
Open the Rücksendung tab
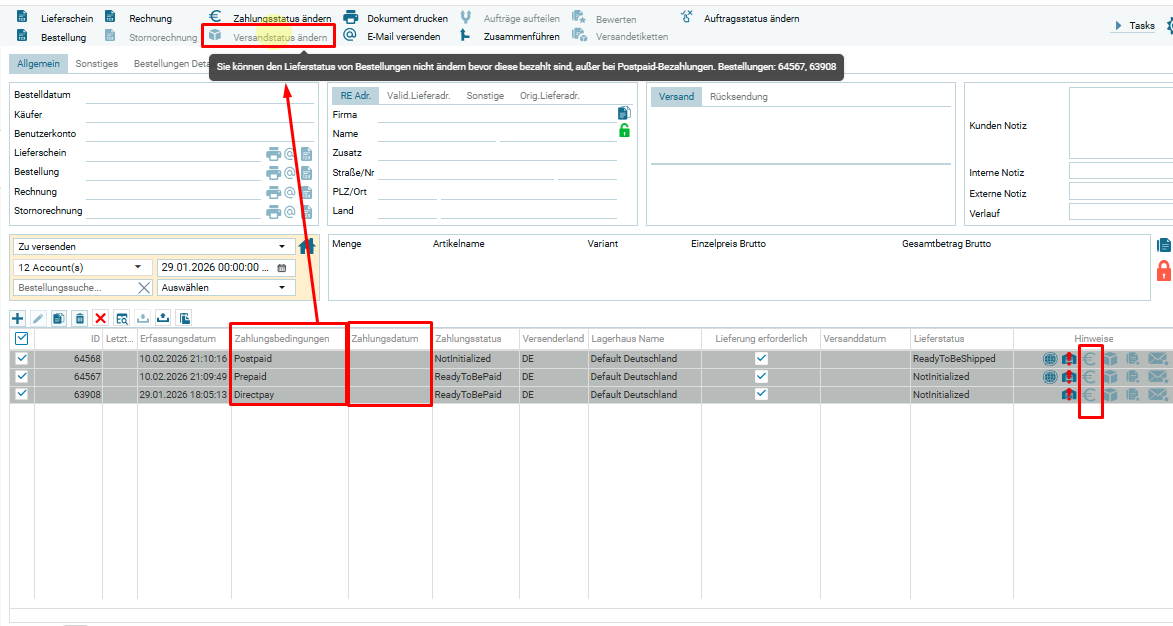[x=739, y=97]
